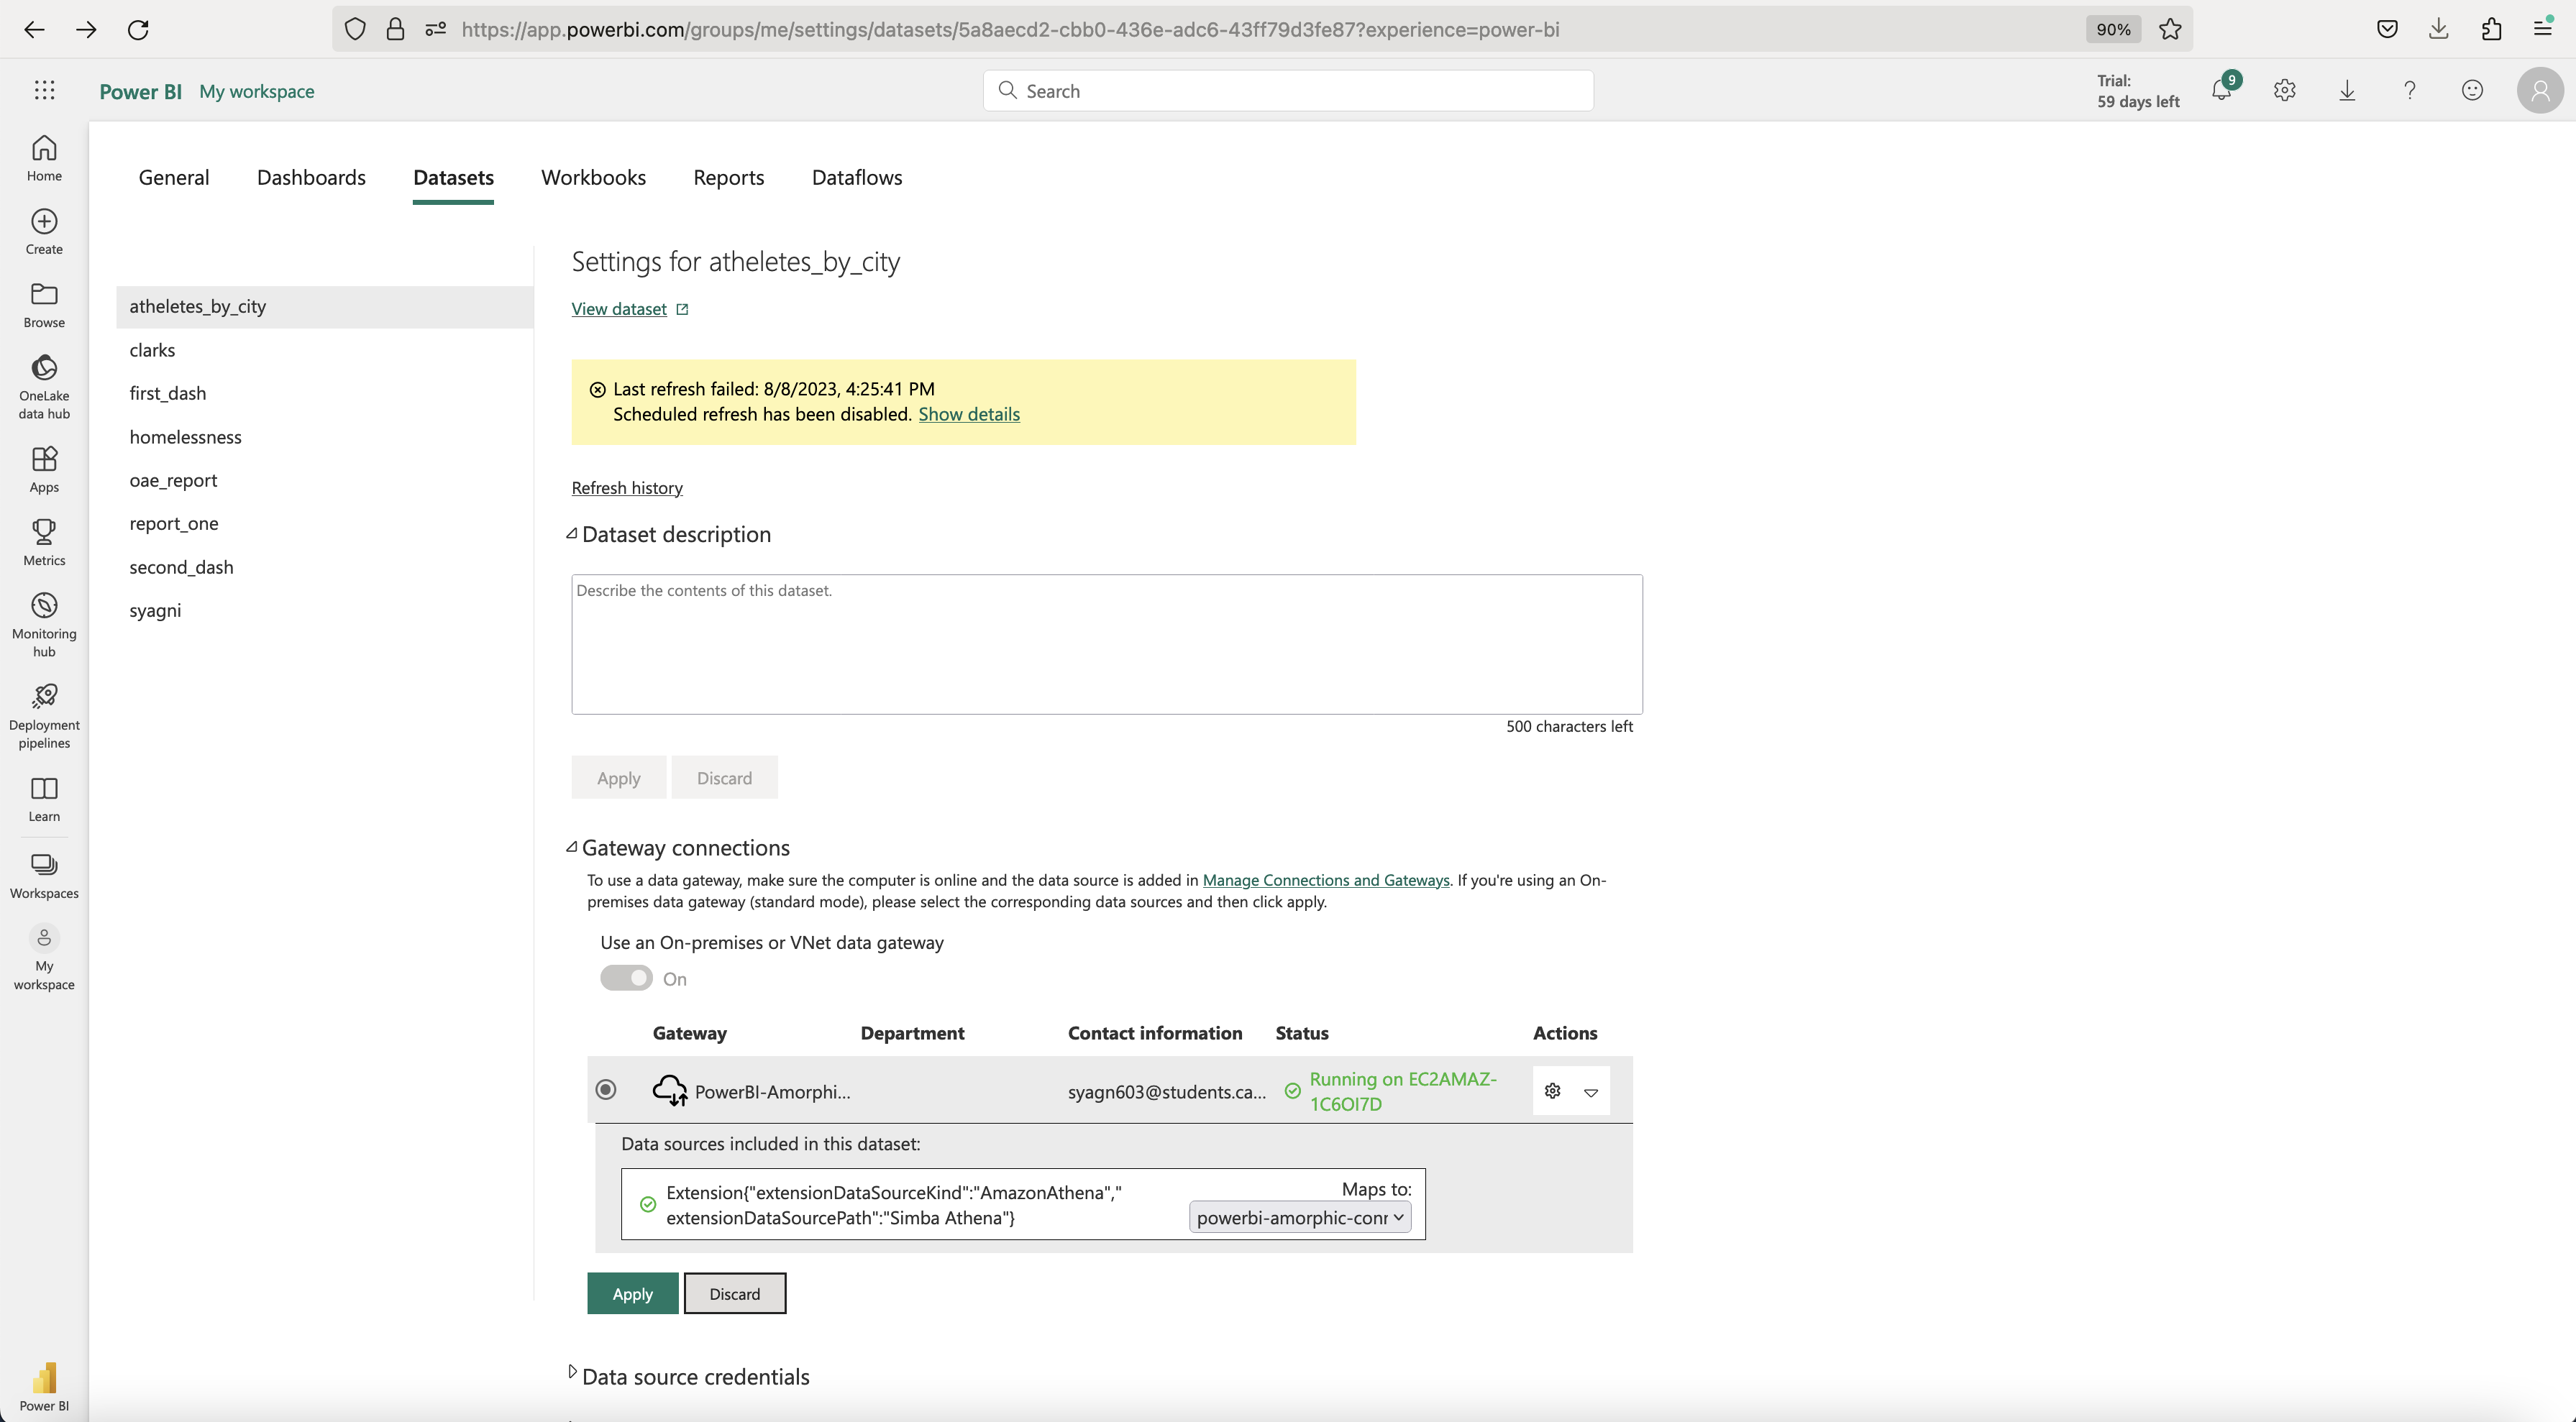Viewport: 2576px width, 1422px height.
Task: Open the user account avatar
Action: (2540, 91)
